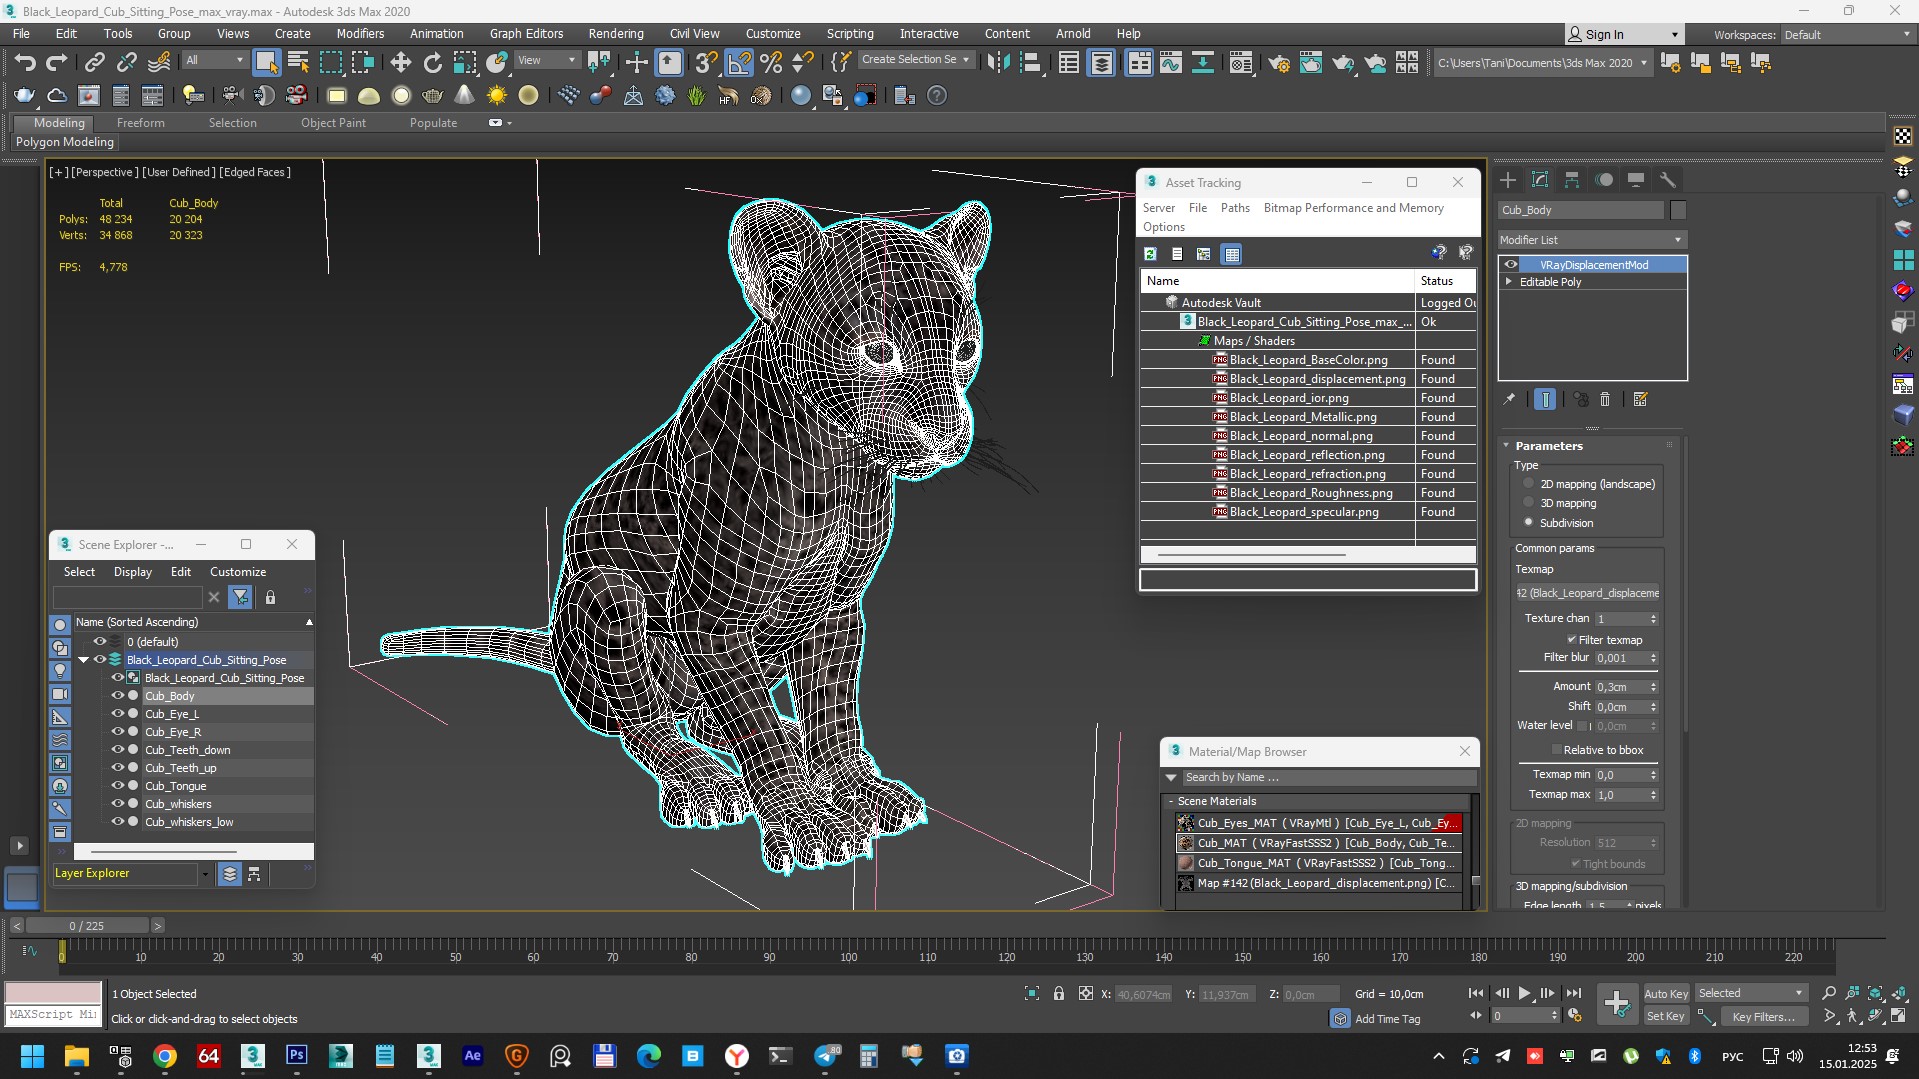Click the Selection Lock toggle icon in status bar
Viewport: 1919px width, 1079px height.
coord(1058,993)
